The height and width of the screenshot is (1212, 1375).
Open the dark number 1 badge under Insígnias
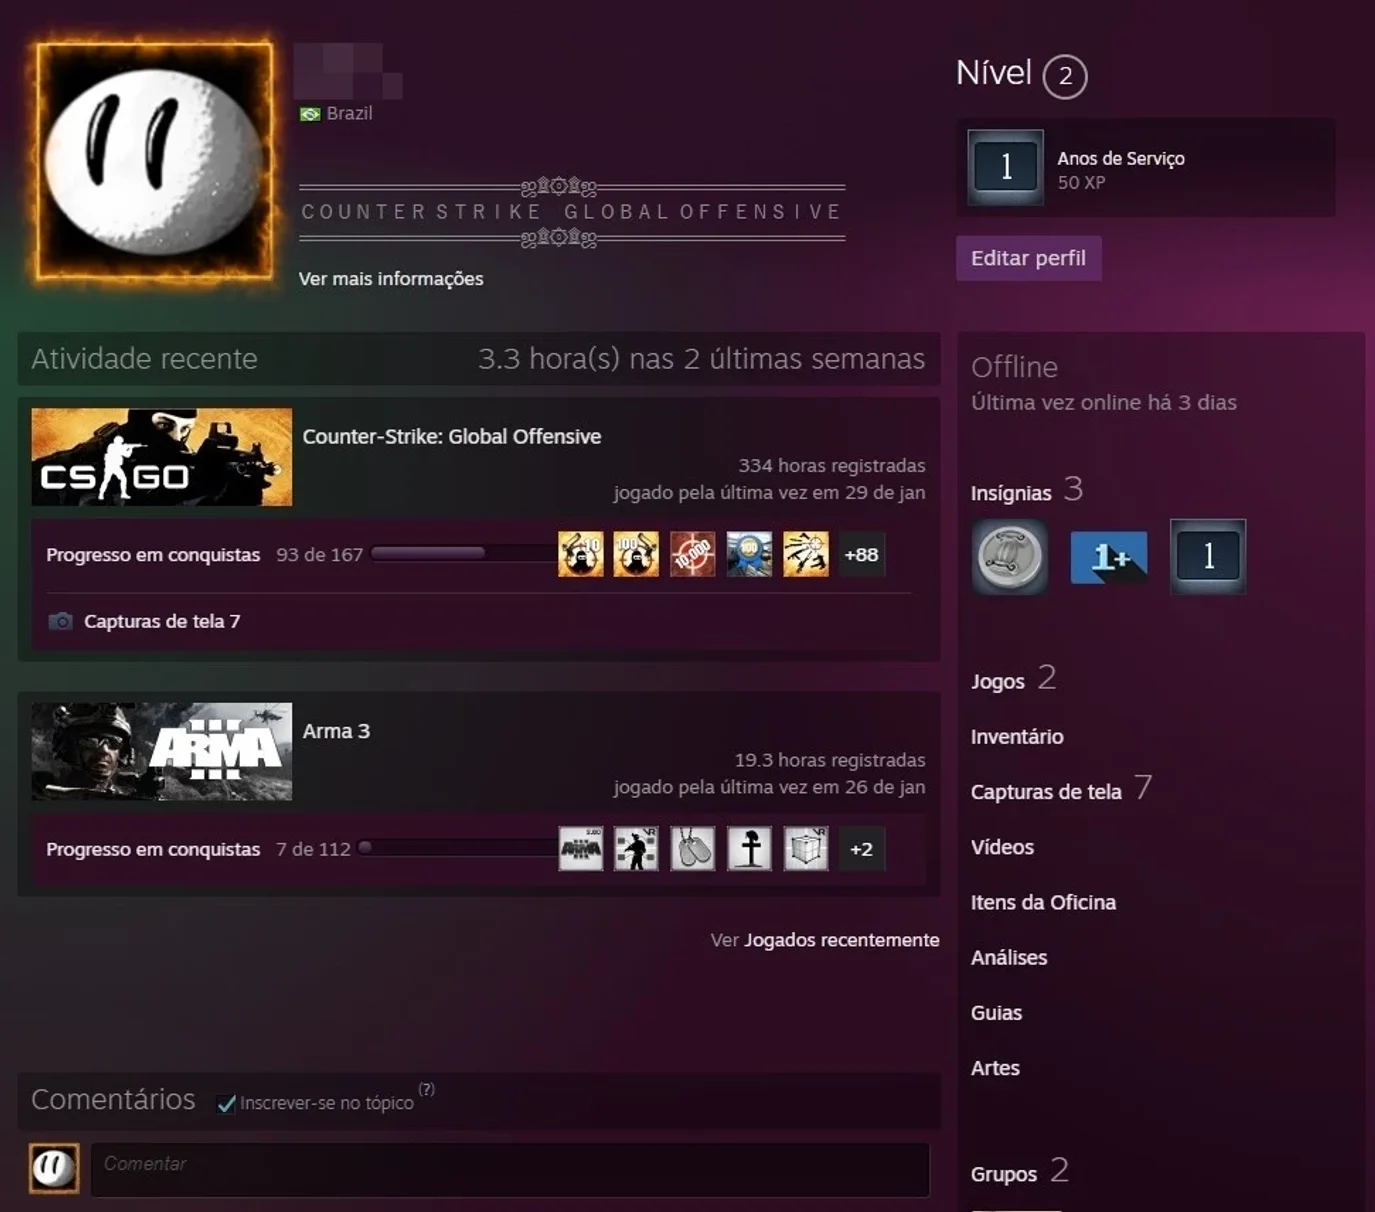pos(1208,557)
